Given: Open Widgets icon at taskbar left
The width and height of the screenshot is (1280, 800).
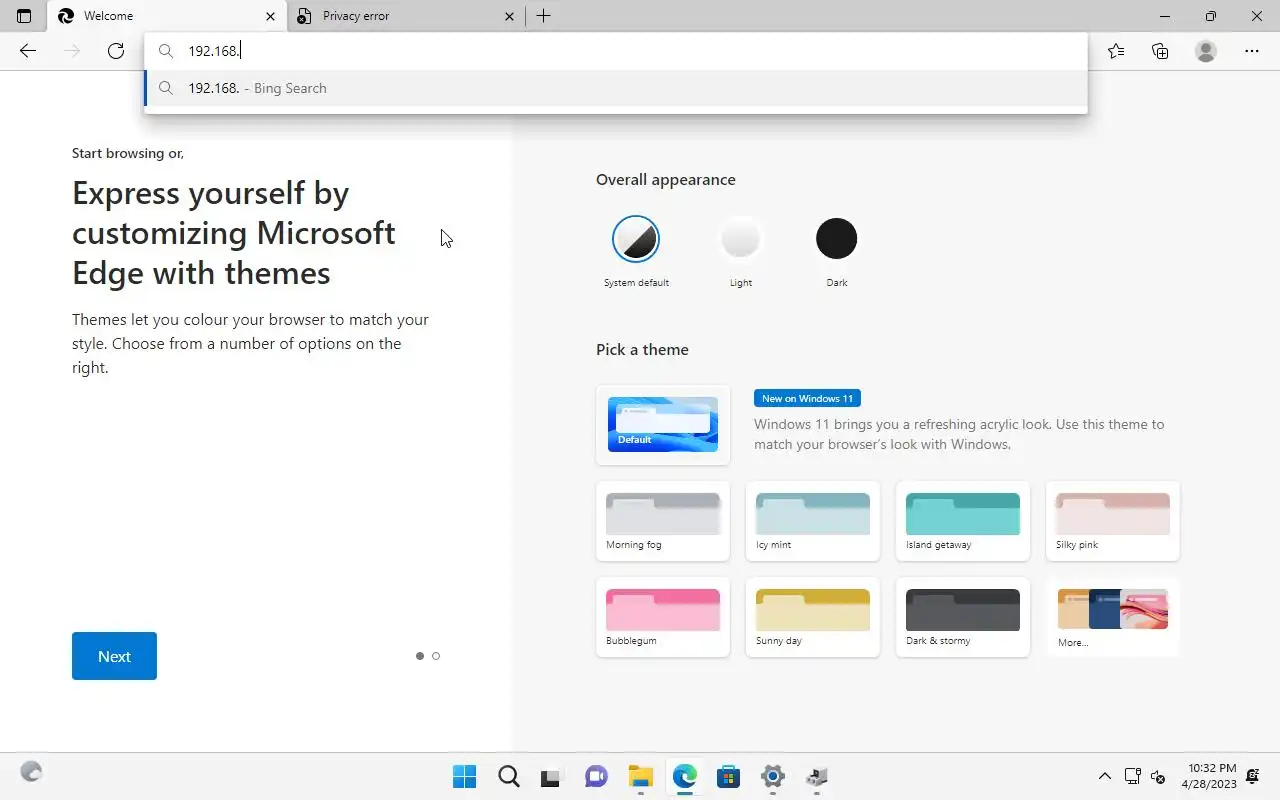Looking at the screenshot, I should coord(32,772).
